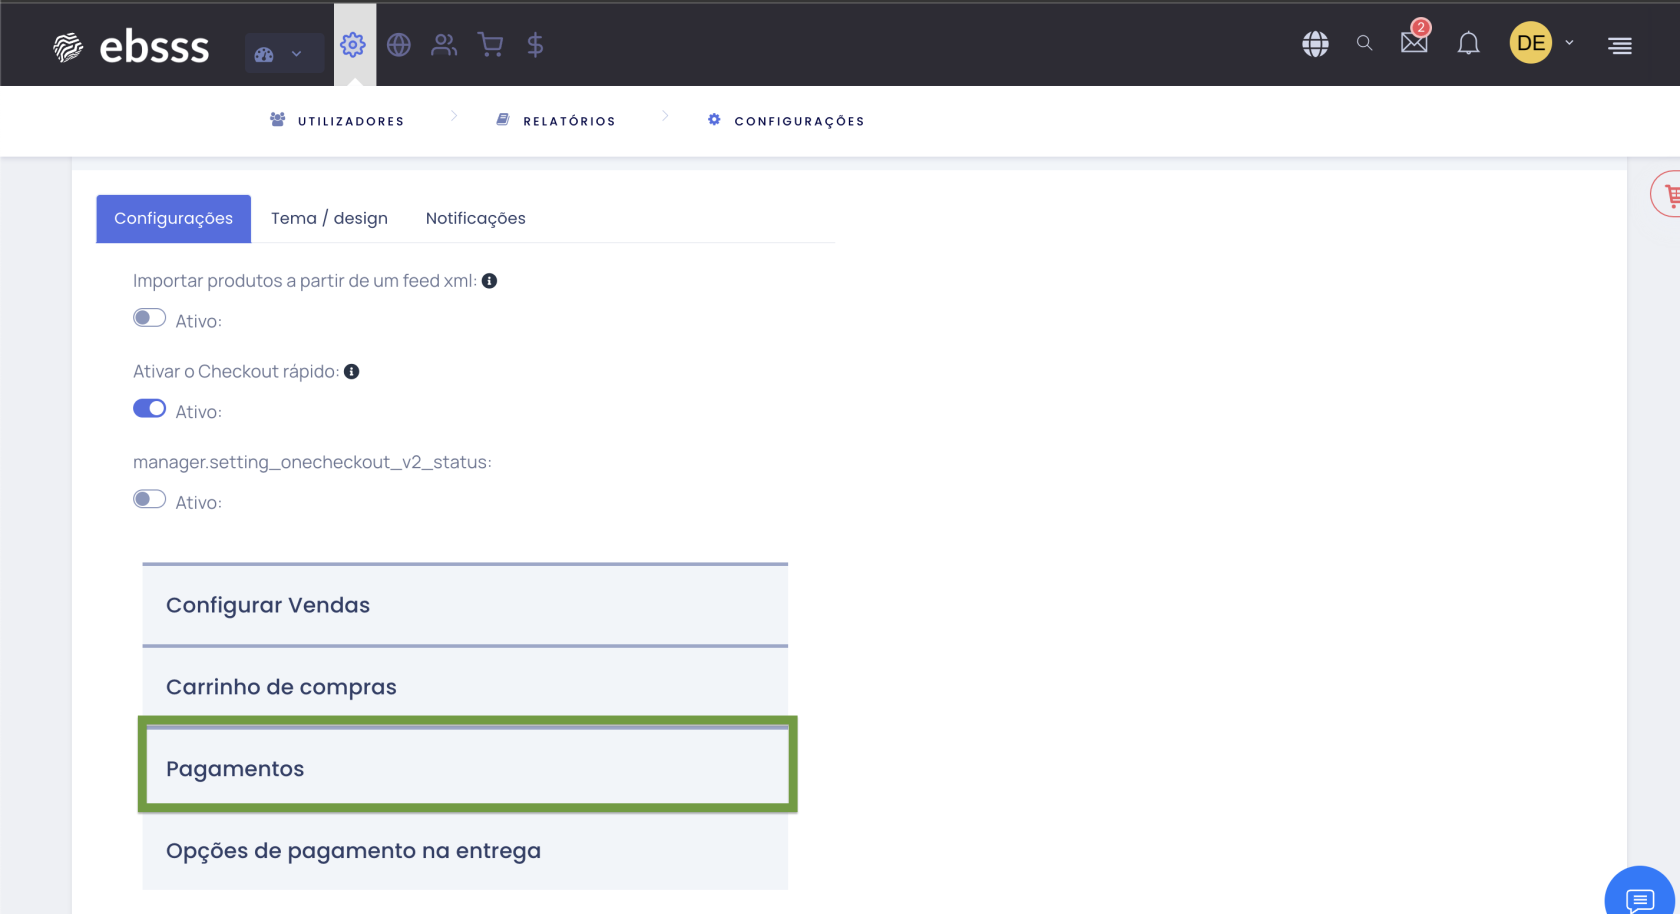The width and height of the screenshot is (1680, 914).
Task: Open the notifications bell
Action: coord(1468,44)
